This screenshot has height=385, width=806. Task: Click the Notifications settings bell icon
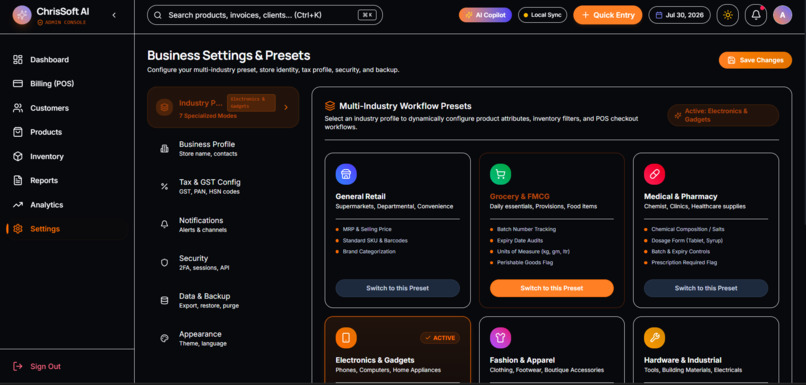(164, 224)
